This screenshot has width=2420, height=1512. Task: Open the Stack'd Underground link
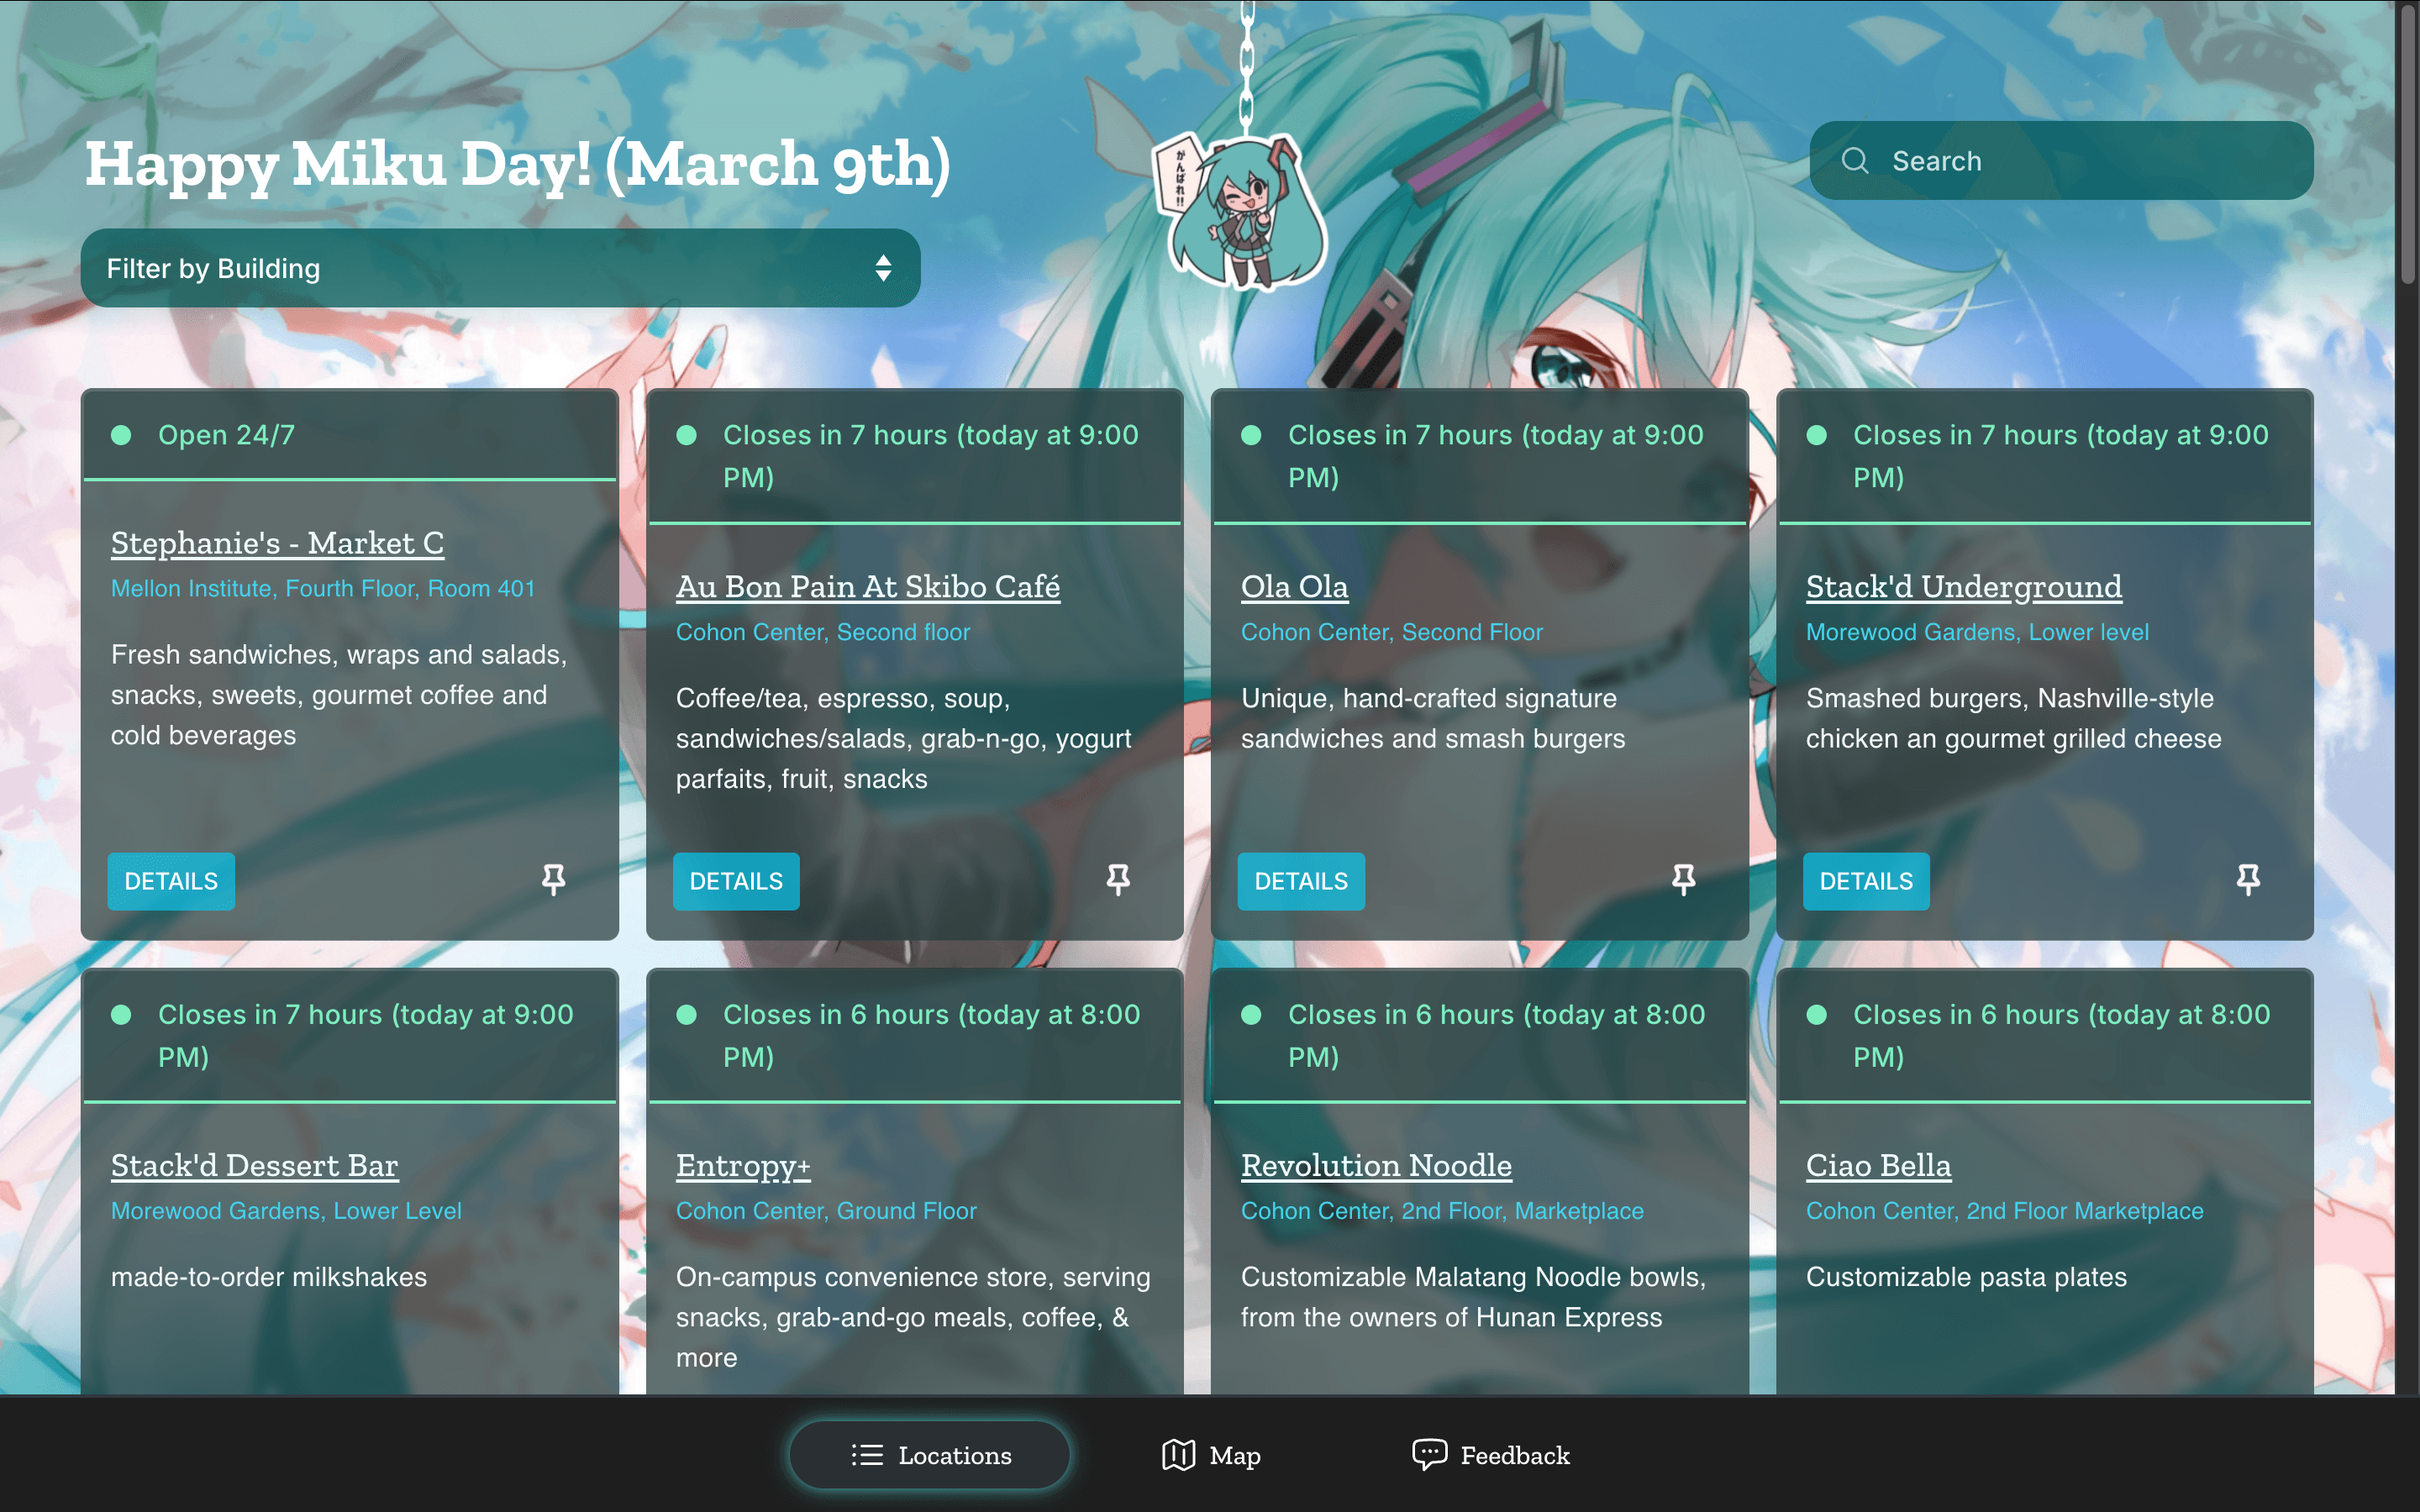[1963, 586]
